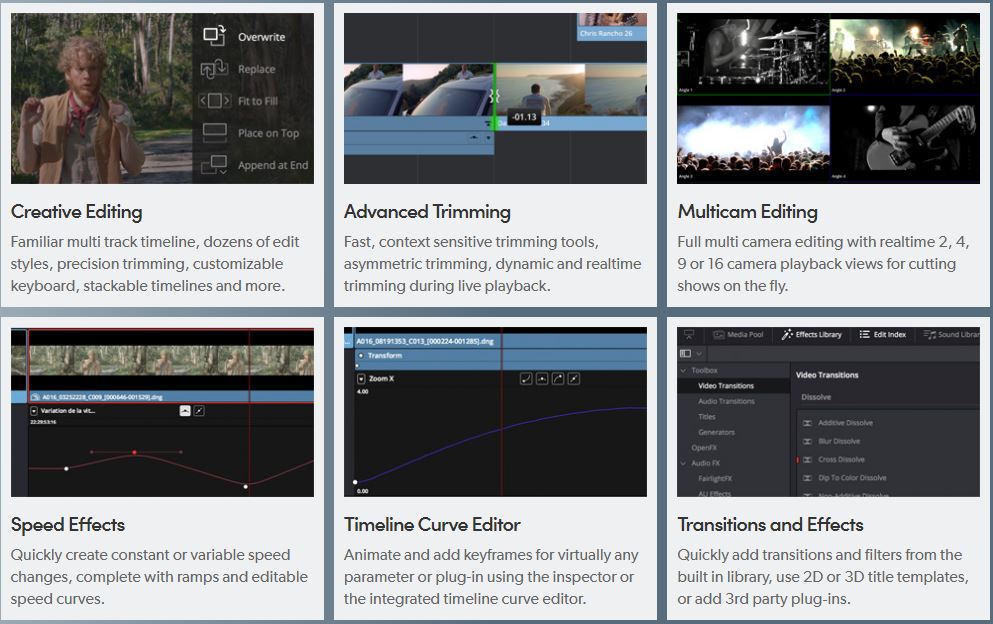Open the Media Pool tab
This screenshot has width=993, height=624.
[738, 334]
